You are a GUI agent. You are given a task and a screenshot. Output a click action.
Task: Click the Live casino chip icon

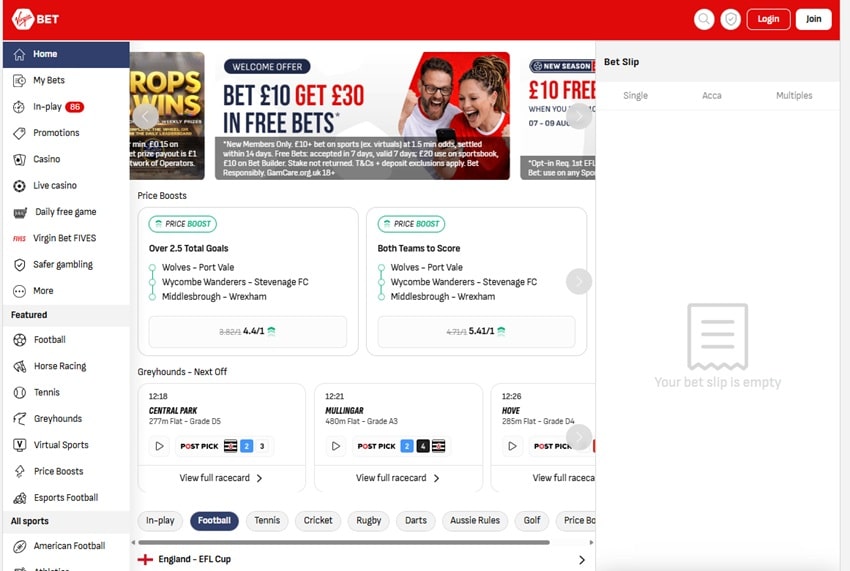(20, 186)
